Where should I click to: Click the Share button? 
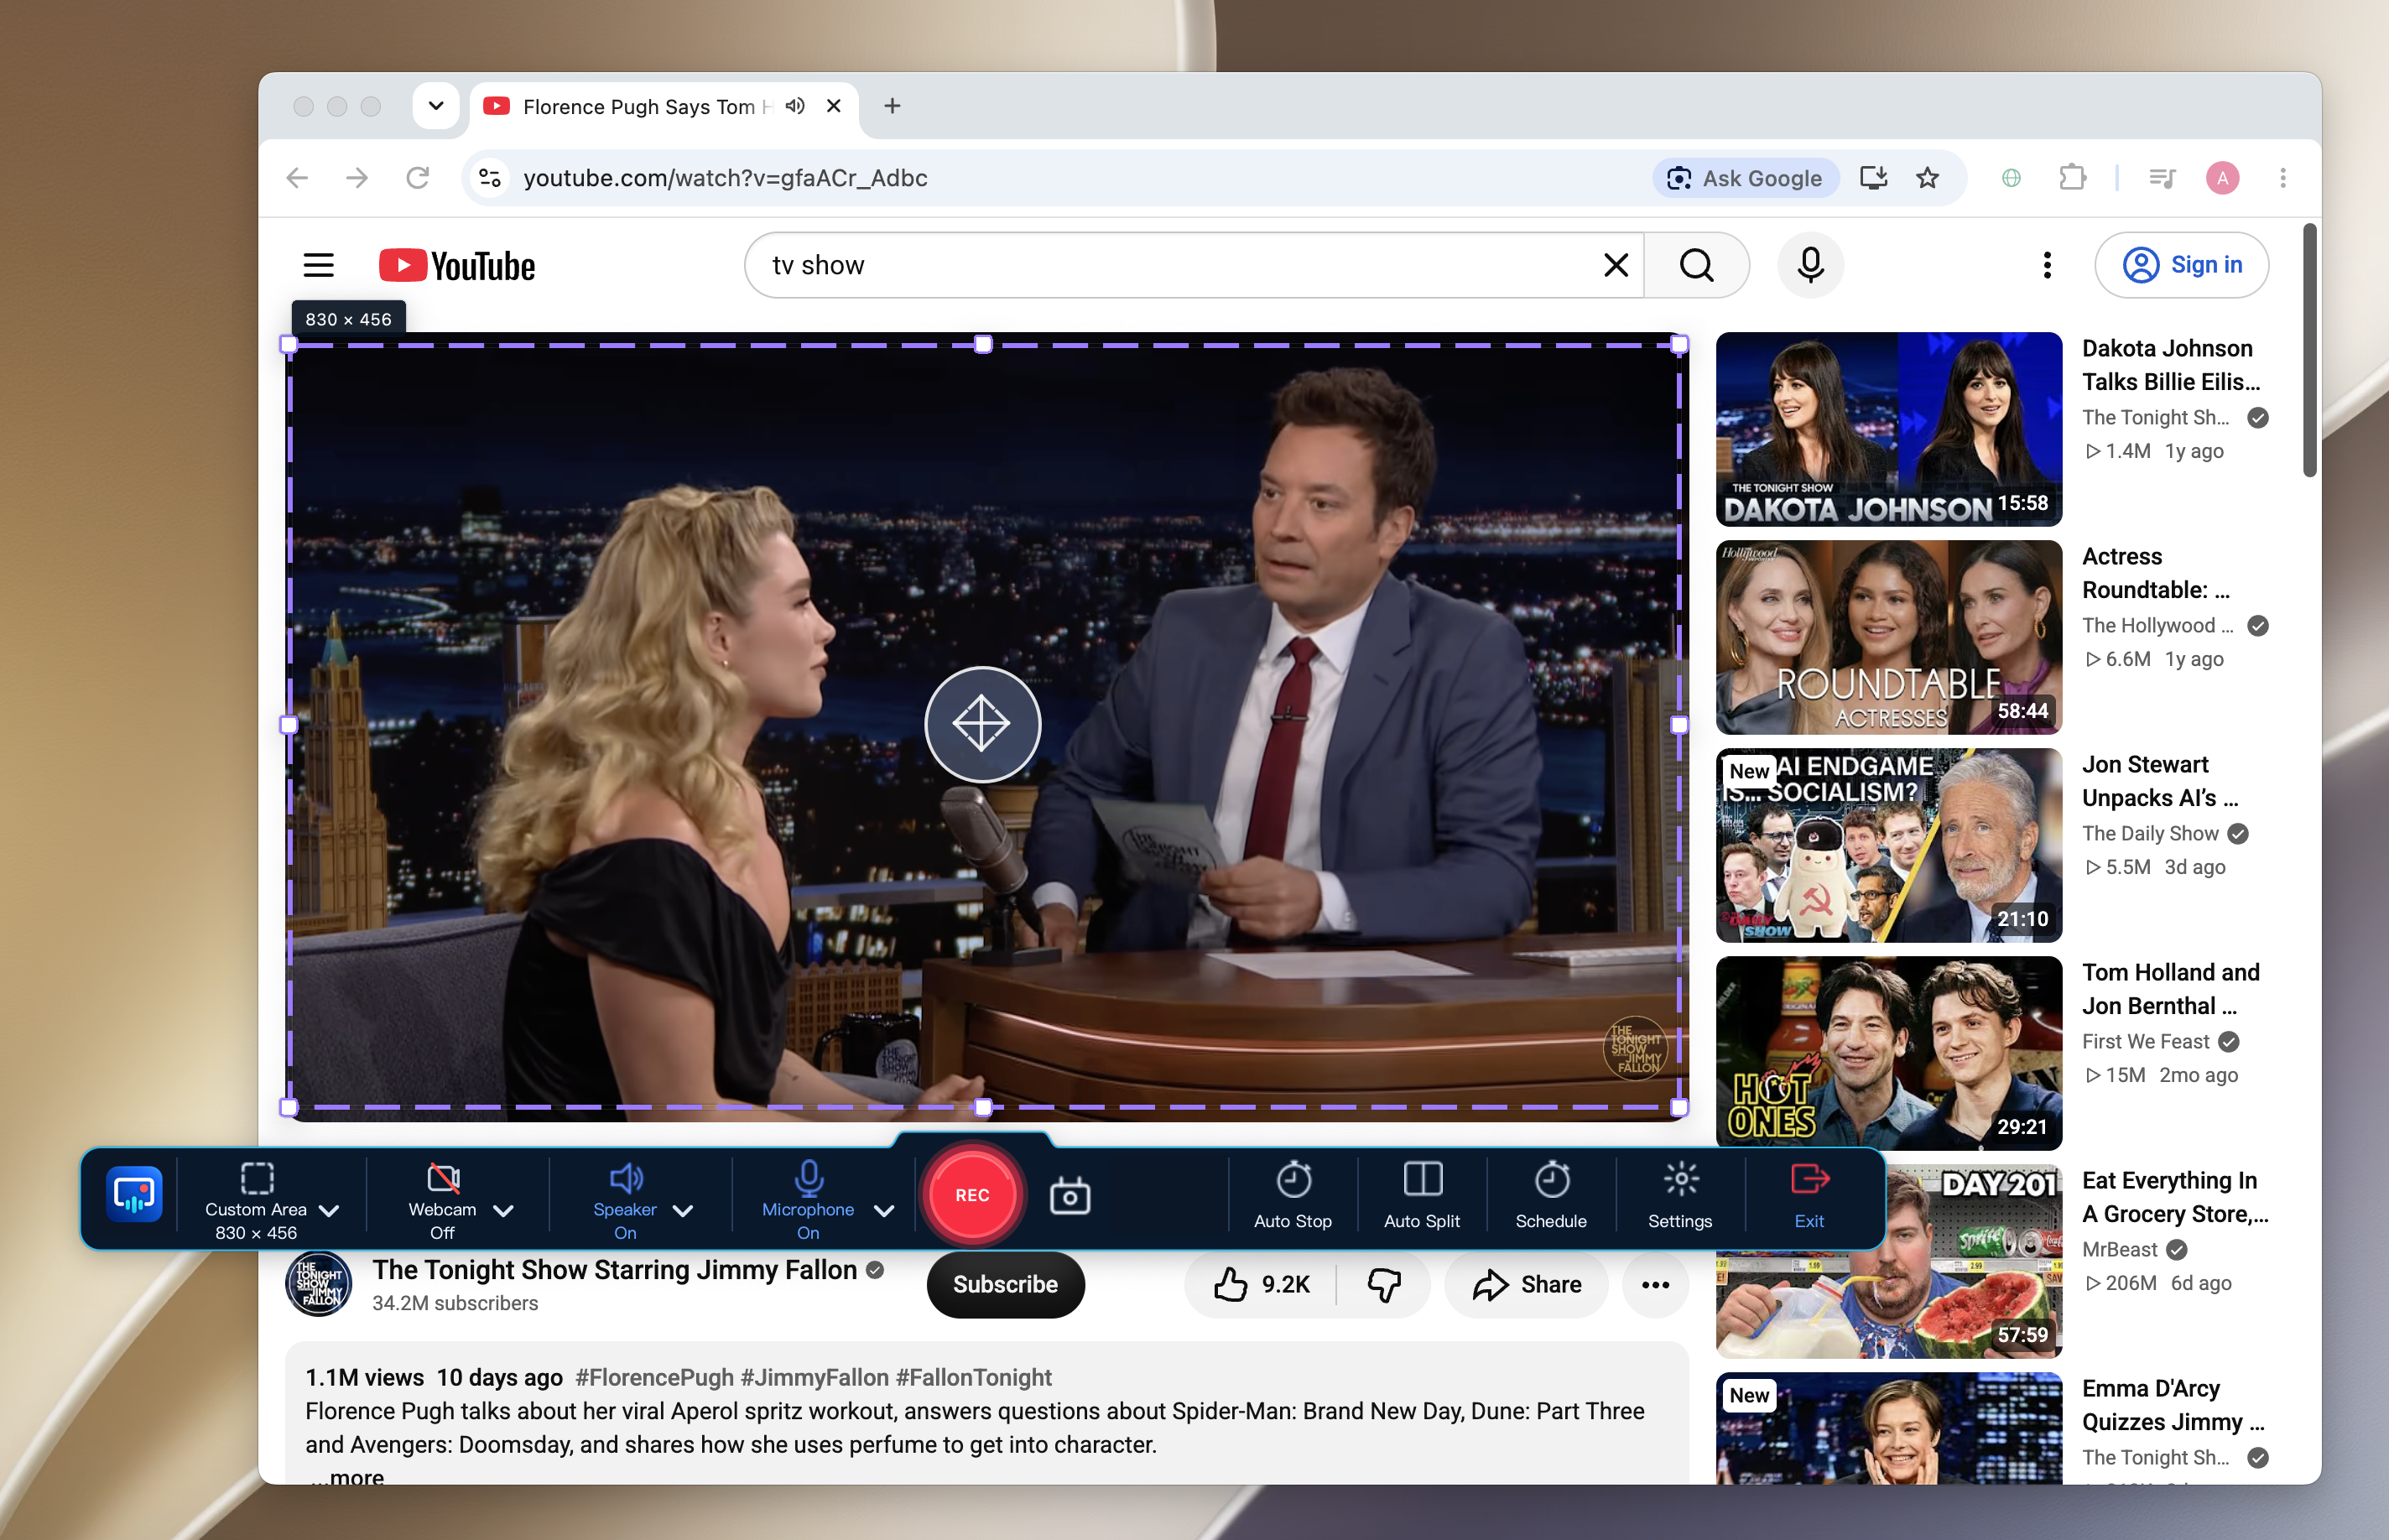coord(1526,1284)
